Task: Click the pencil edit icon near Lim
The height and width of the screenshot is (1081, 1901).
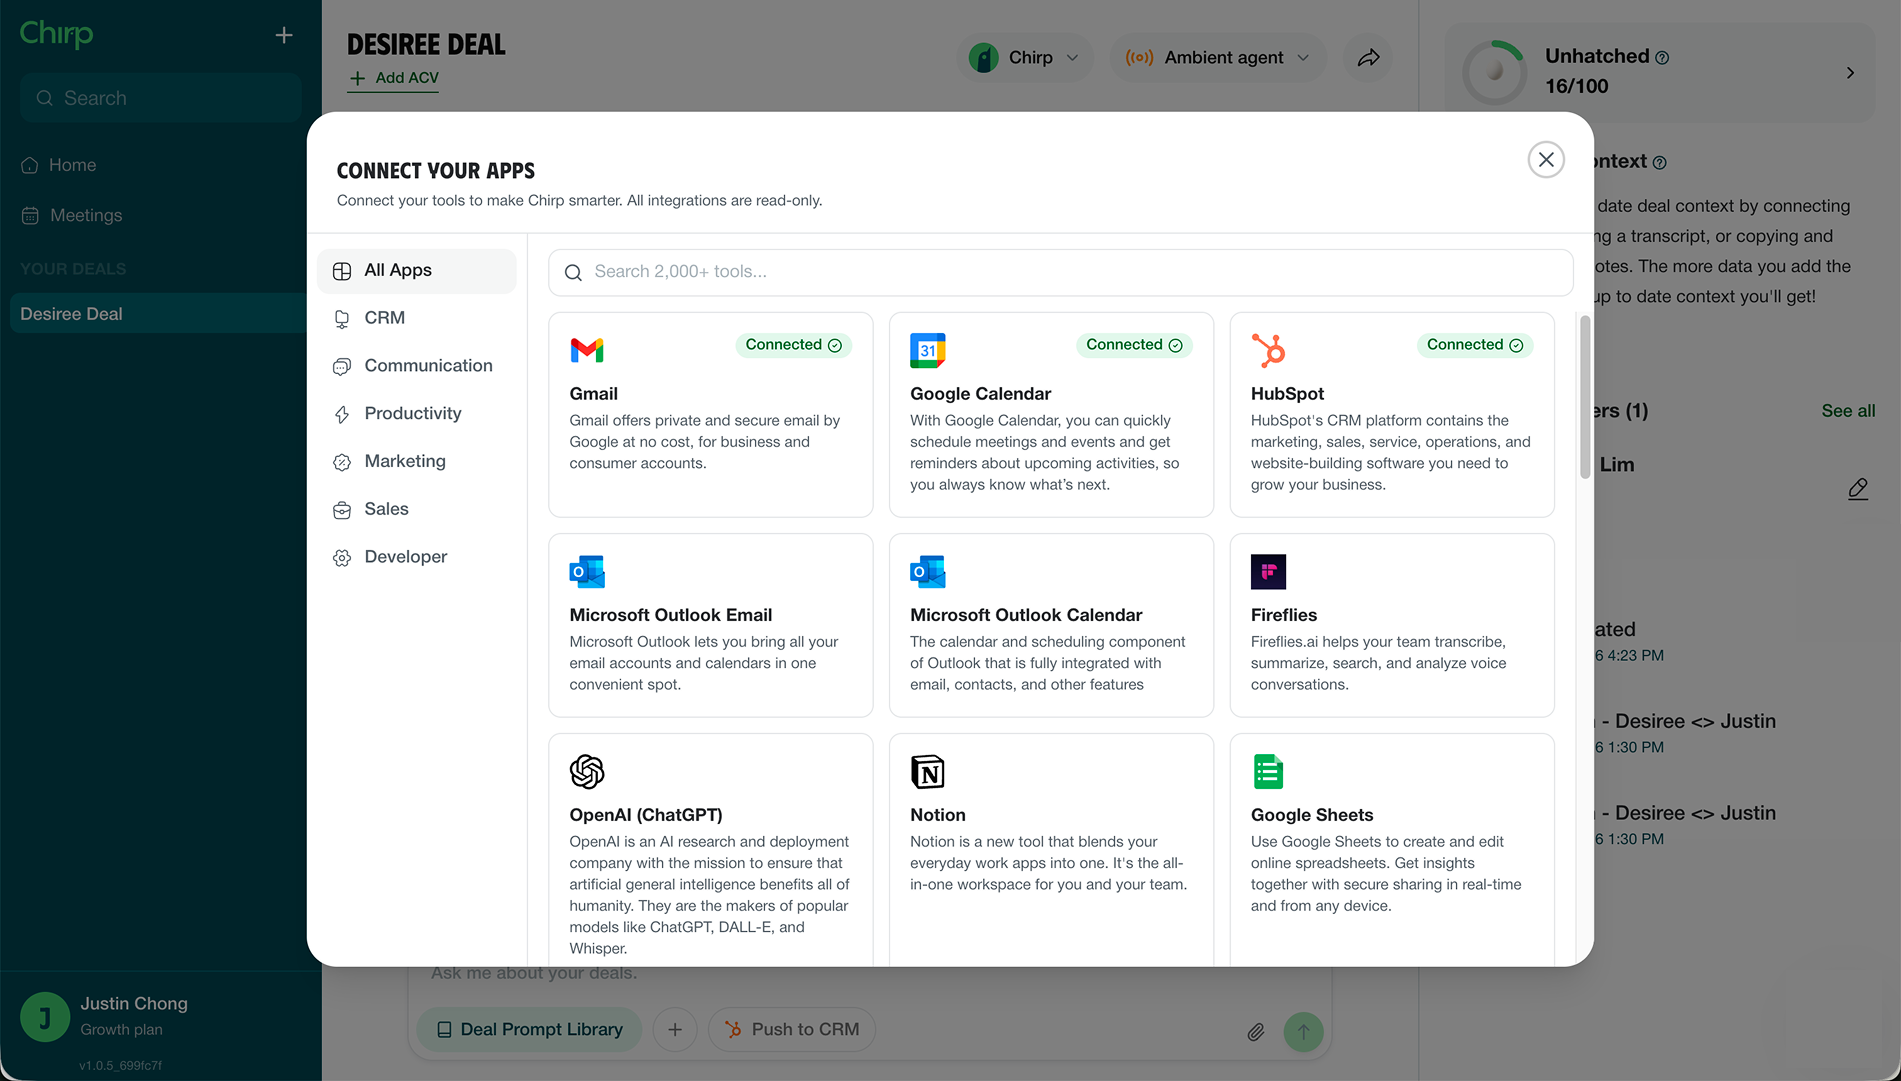Action: click(1858, 489)
